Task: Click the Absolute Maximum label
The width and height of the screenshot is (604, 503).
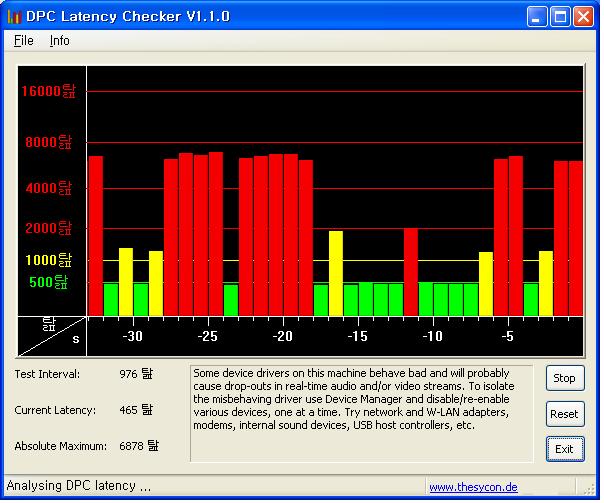Action: 60,446
